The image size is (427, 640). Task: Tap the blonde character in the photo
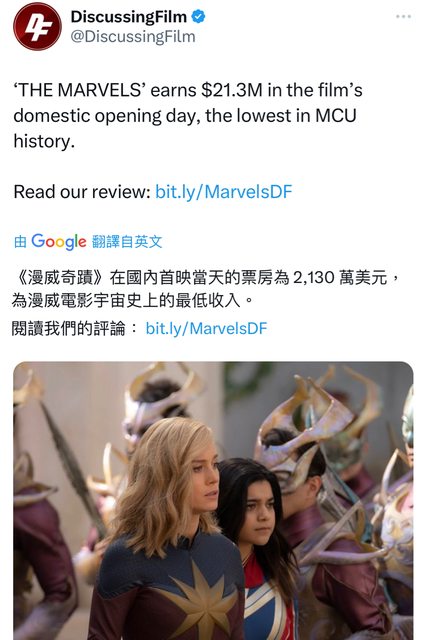tap(171, 531)
